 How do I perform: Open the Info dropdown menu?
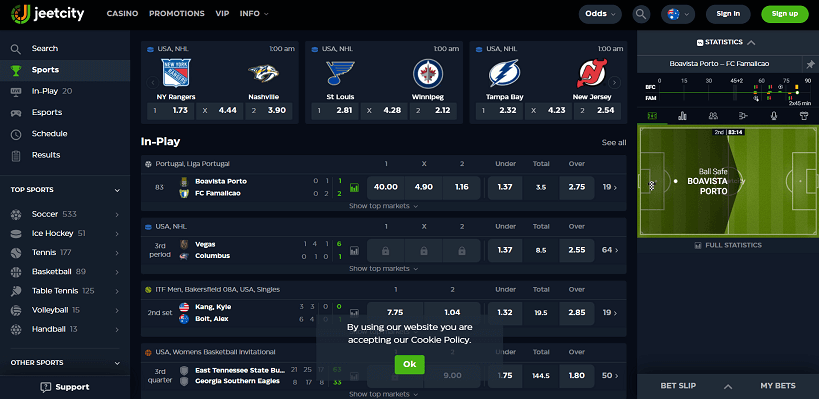coord(254,14)
